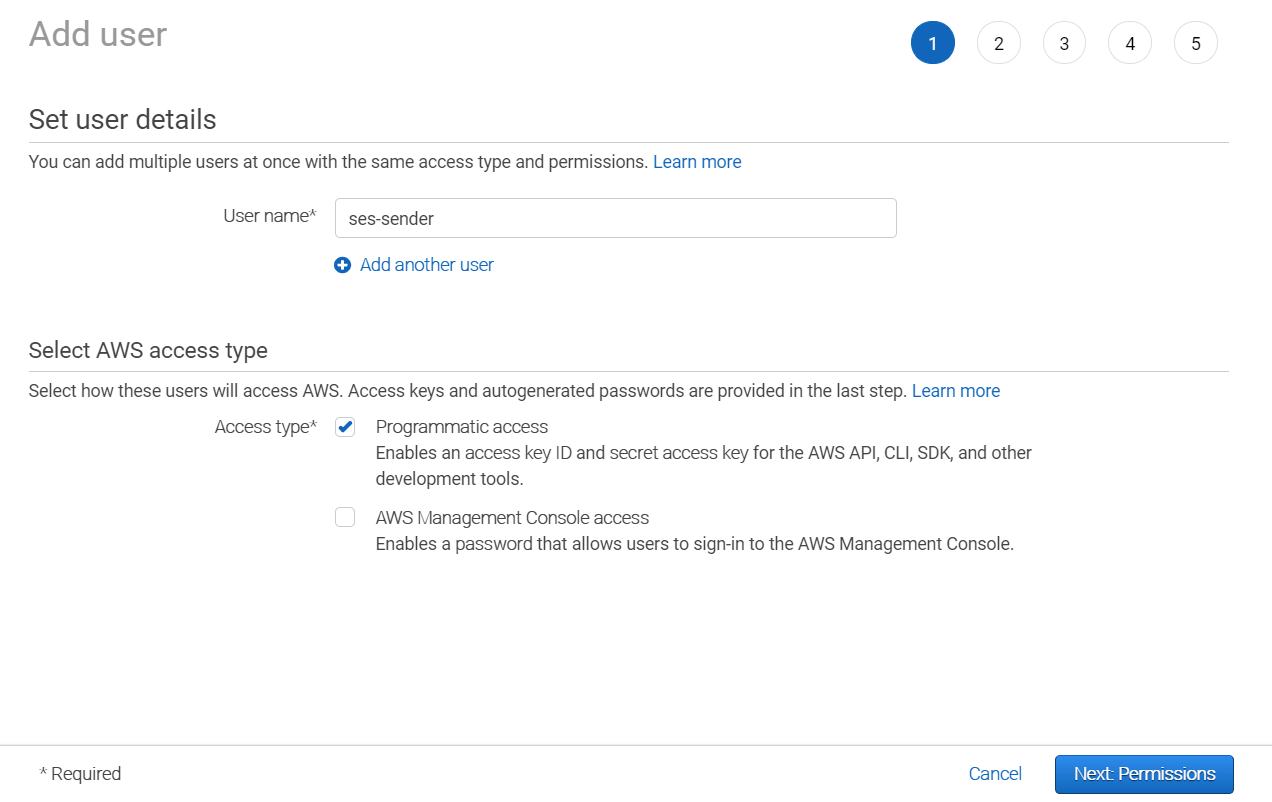Proceed with the Next: Permissions button

(1144, 774)
